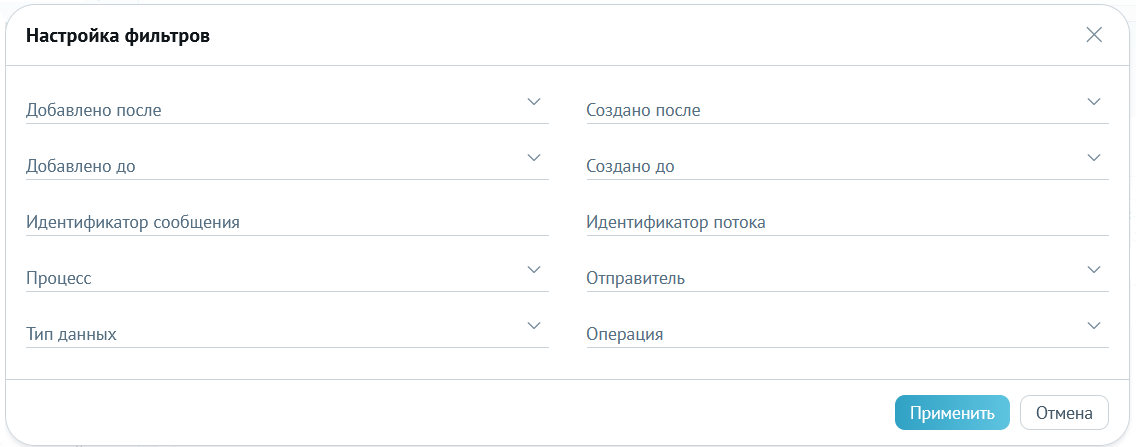The width and height of the screenshot is (1136, 447).
Task: Expand the Тип данных chevron
Action: click(x=534, y=325)
